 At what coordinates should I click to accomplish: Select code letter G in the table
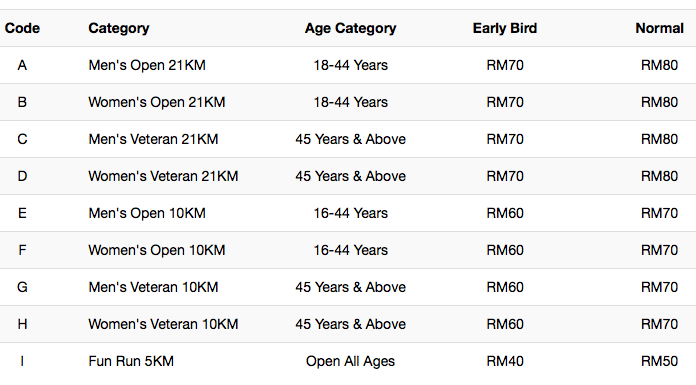[22, 287]
